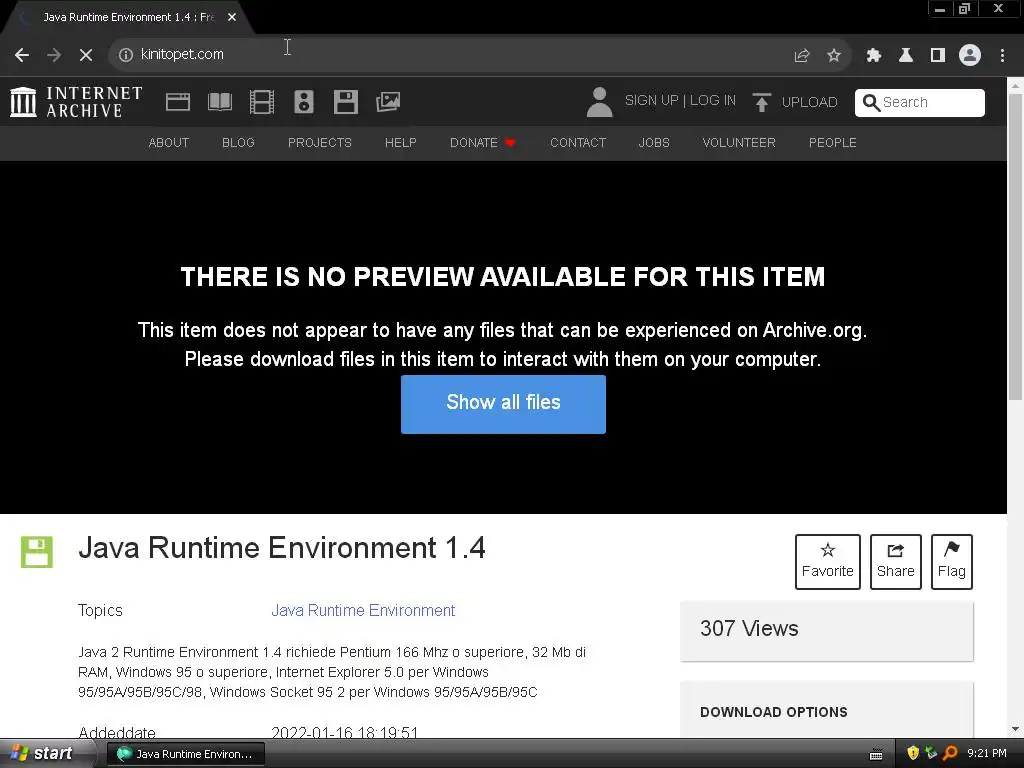Open the Web archive icon
This screenshot has width=1024, height=768.
[x=178, y=102]
